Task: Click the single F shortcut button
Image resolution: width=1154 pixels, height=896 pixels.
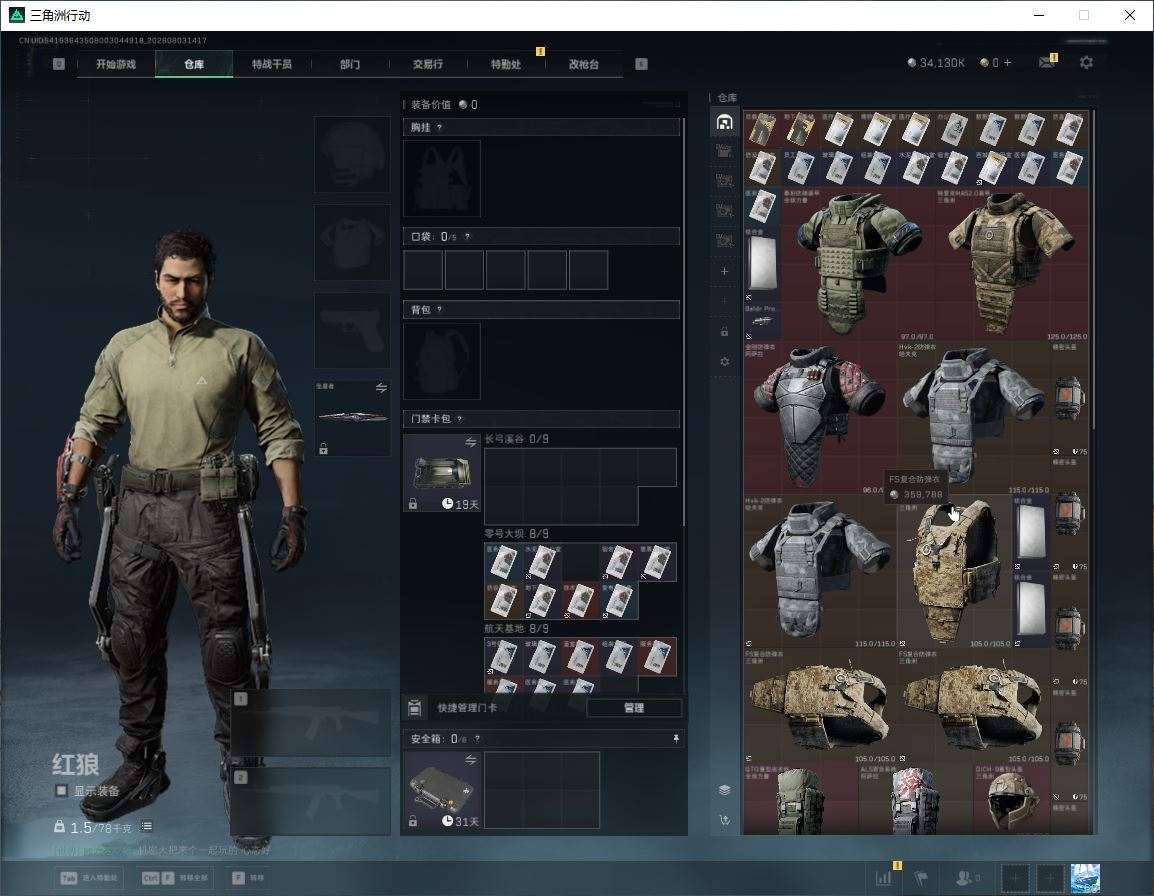Action: [x=248, y=878]
